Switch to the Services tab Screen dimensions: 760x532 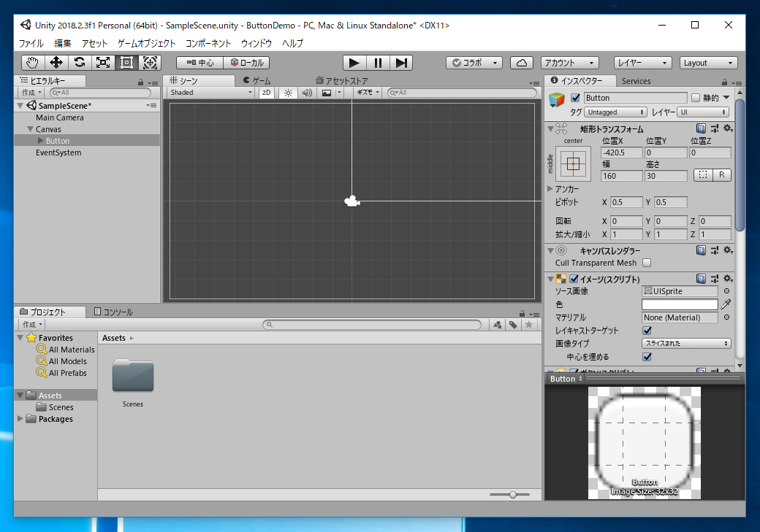point(636,81)
